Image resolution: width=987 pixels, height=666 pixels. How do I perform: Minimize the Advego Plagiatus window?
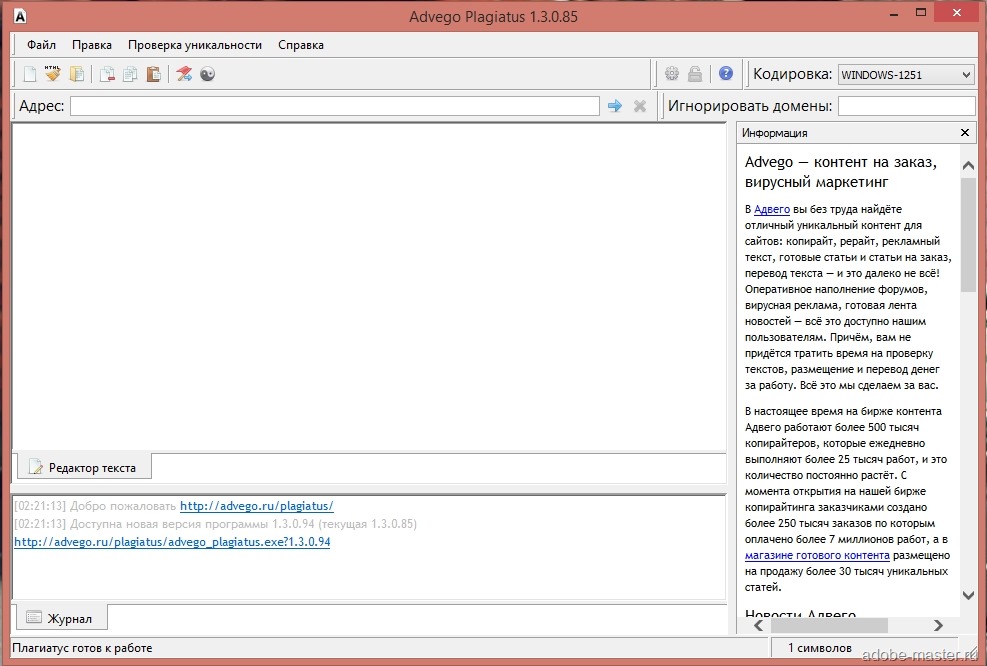(x=894, y=14)
